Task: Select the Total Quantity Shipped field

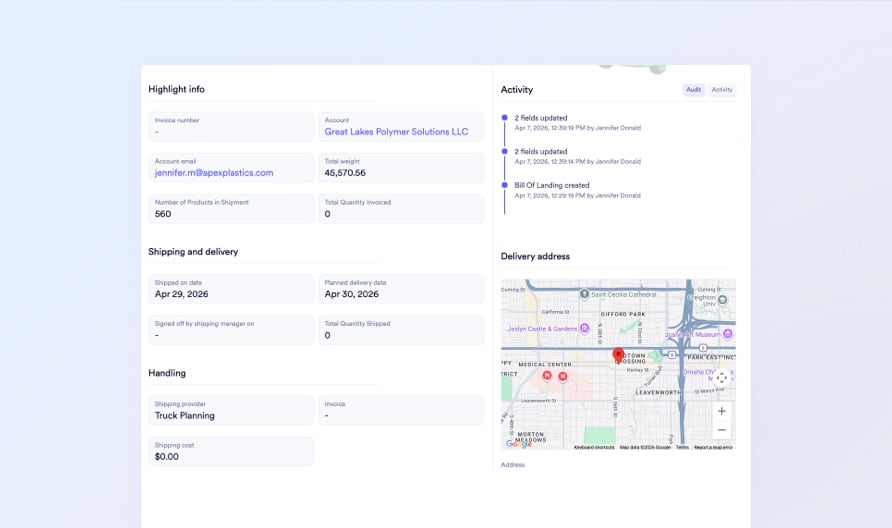Action: tap(401, 330)
